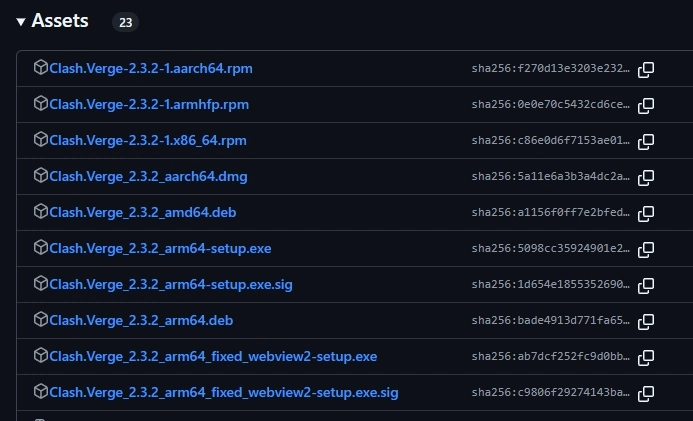The width and height of the screenshot is (693, 421).
Task: Collapse the Assets section triangle
Action: 21,22
